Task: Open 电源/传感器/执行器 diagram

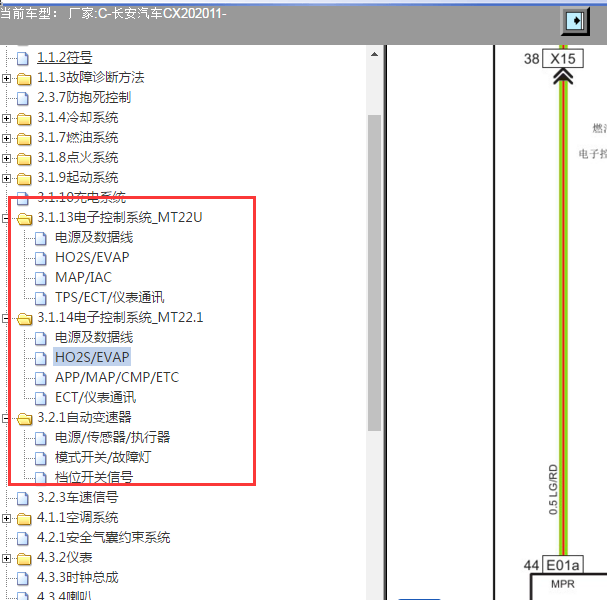Action: (113, 437)
